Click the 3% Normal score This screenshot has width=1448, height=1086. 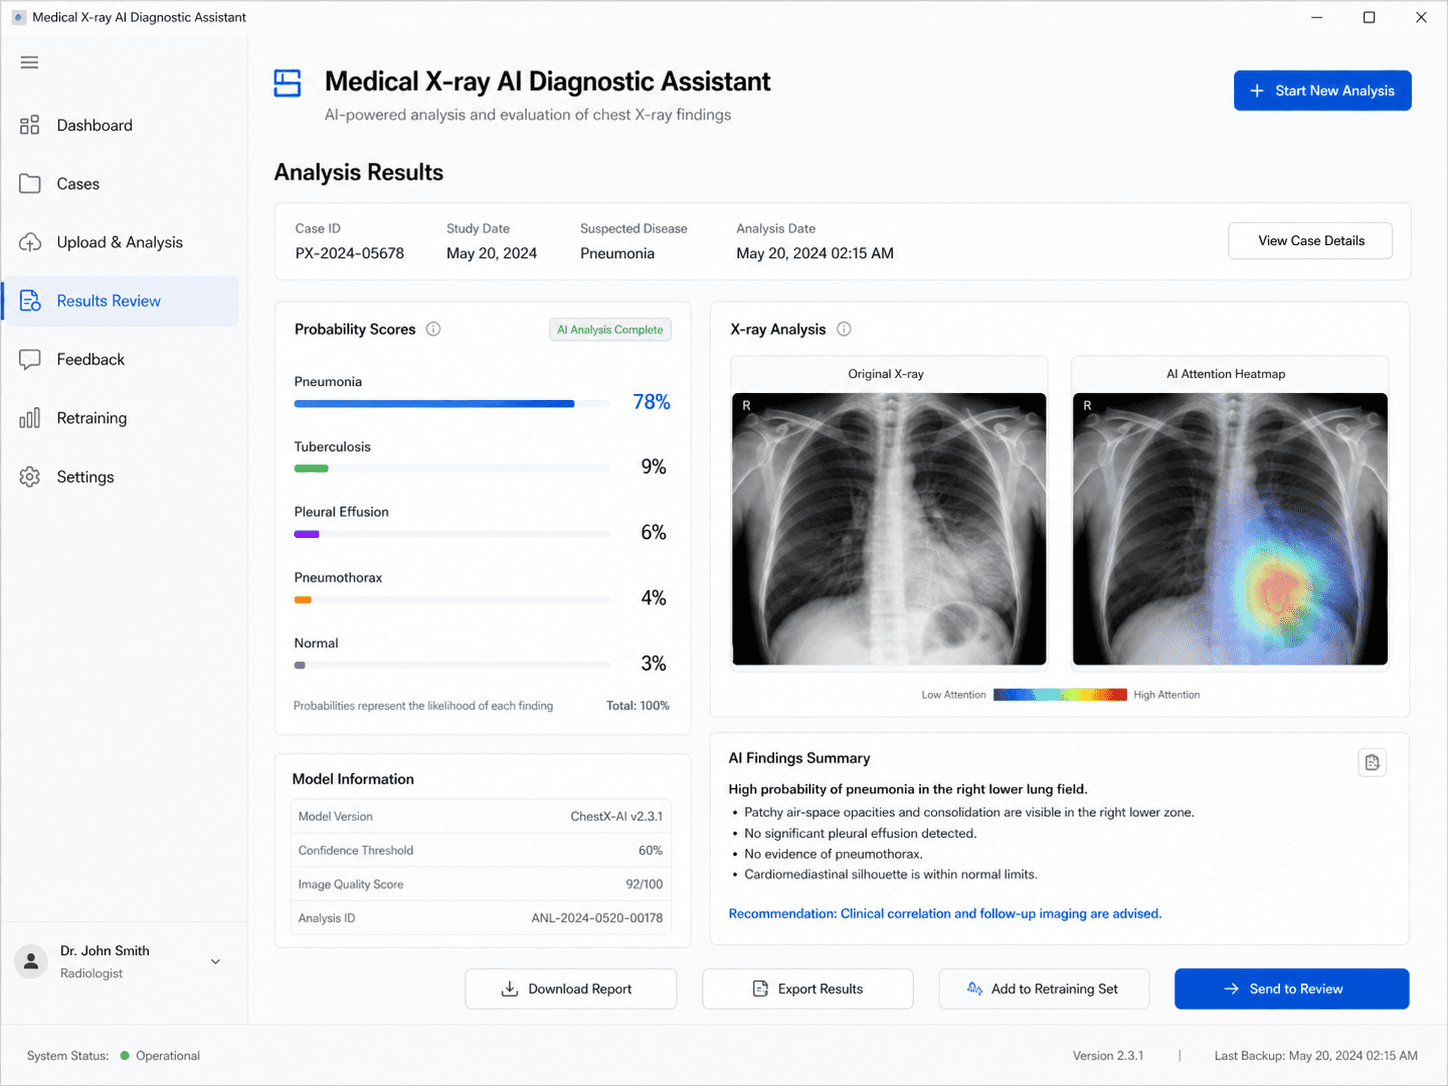coord(653,664)
